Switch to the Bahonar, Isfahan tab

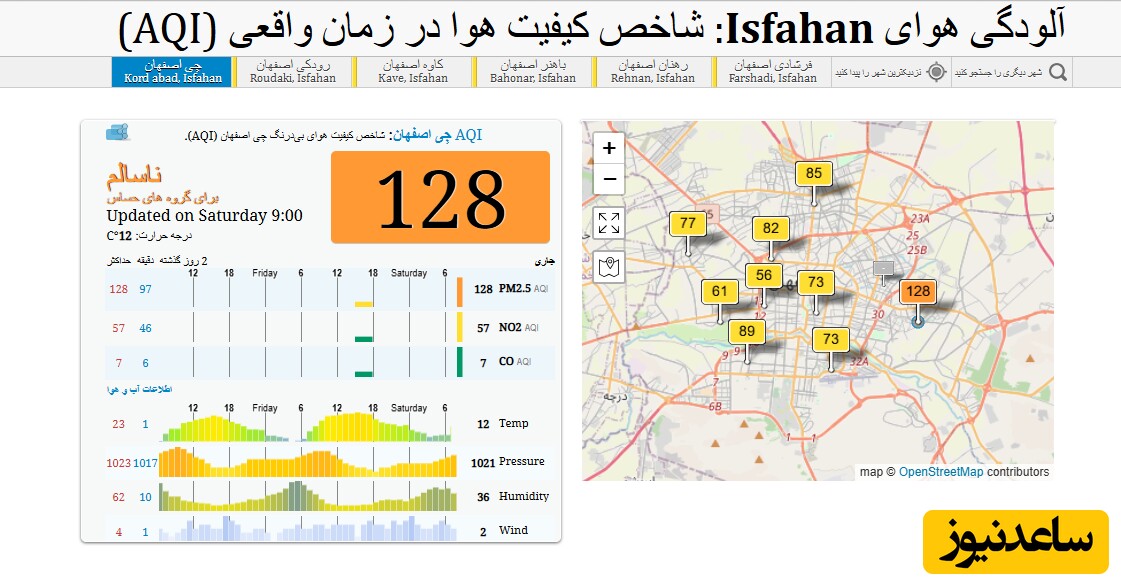(x=533, y=72)
